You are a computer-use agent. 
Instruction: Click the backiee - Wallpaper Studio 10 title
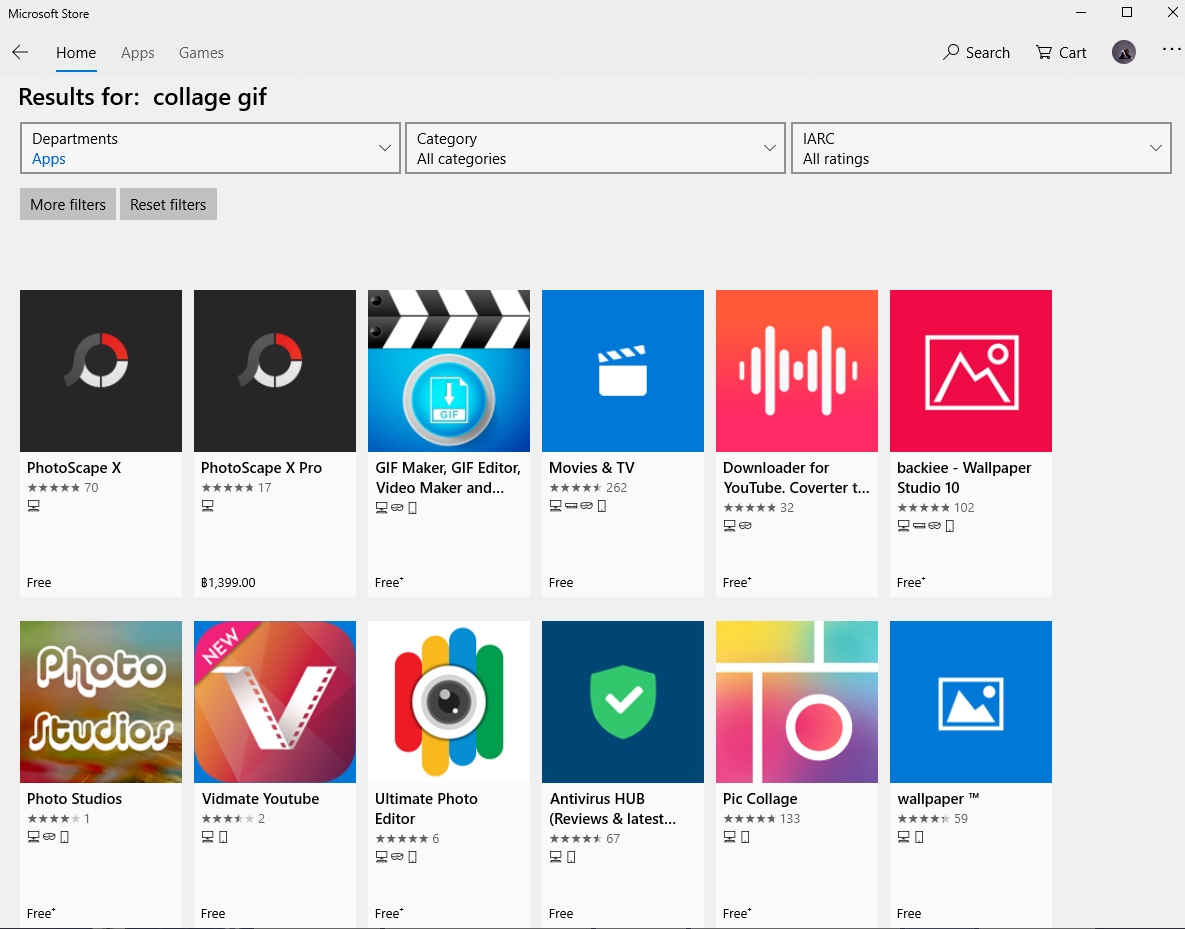(x=964, y=478)
